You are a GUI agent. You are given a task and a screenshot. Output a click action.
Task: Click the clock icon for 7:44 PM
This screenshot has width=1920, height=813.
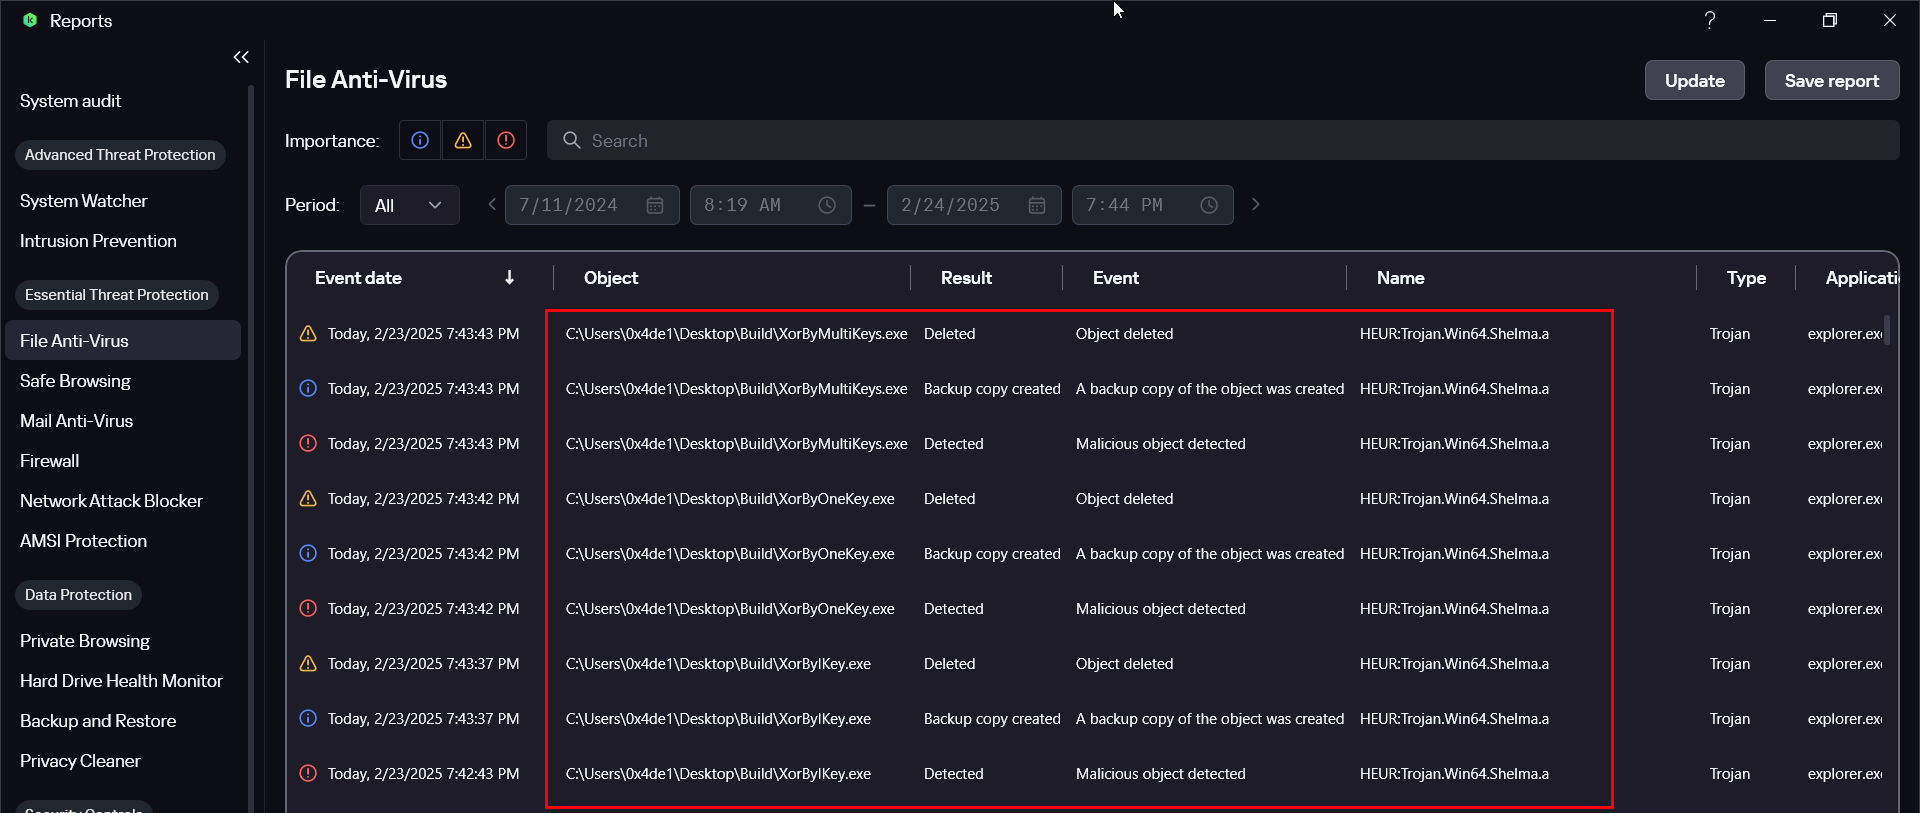tap(1209, 205)
